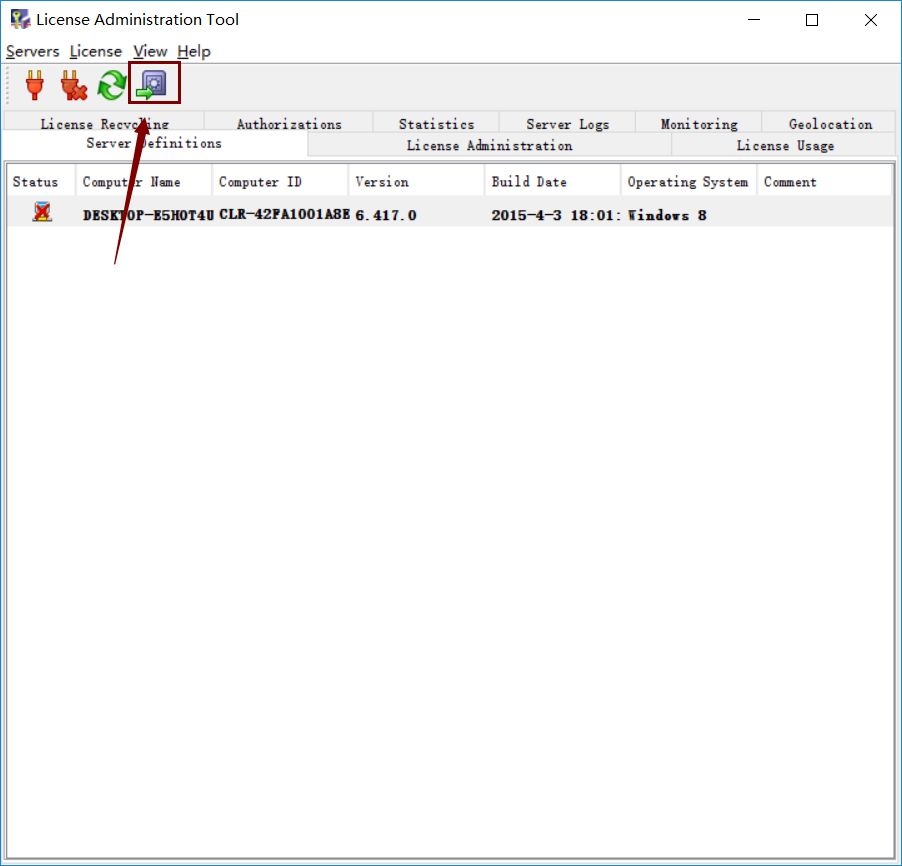
Task: Sort by the Computer Name column header
Action: pos(144,181)
